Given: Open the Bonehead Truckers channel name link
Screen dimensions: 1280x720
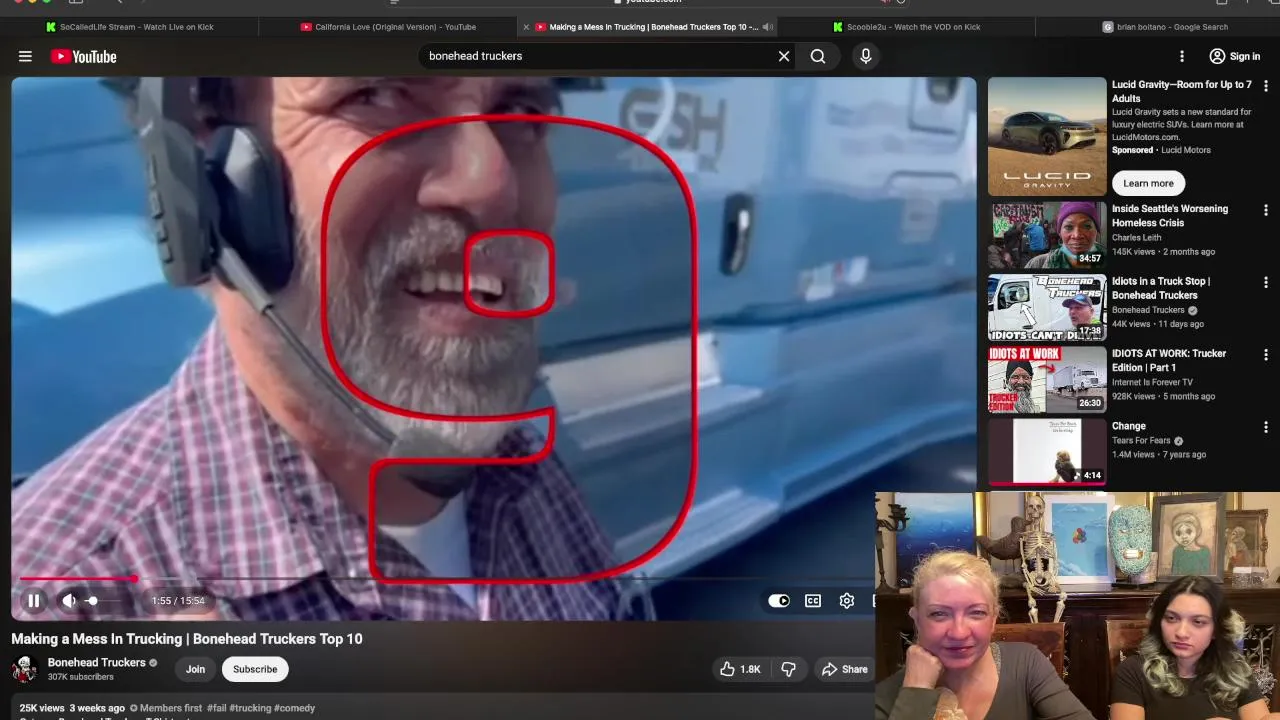Looking at the screenshot, I should [x=97, y=662].
